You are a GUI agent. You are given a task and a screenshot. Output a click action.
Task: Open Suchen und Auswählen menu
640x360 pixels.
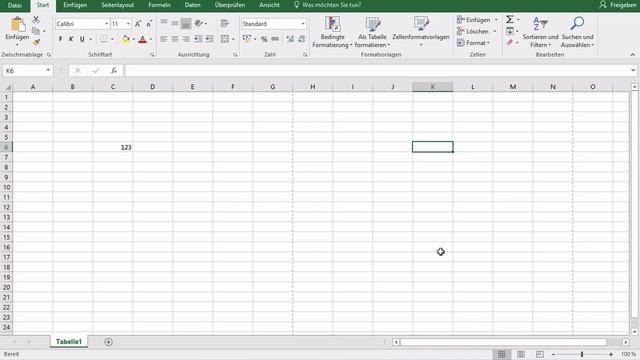coord(577,32)
